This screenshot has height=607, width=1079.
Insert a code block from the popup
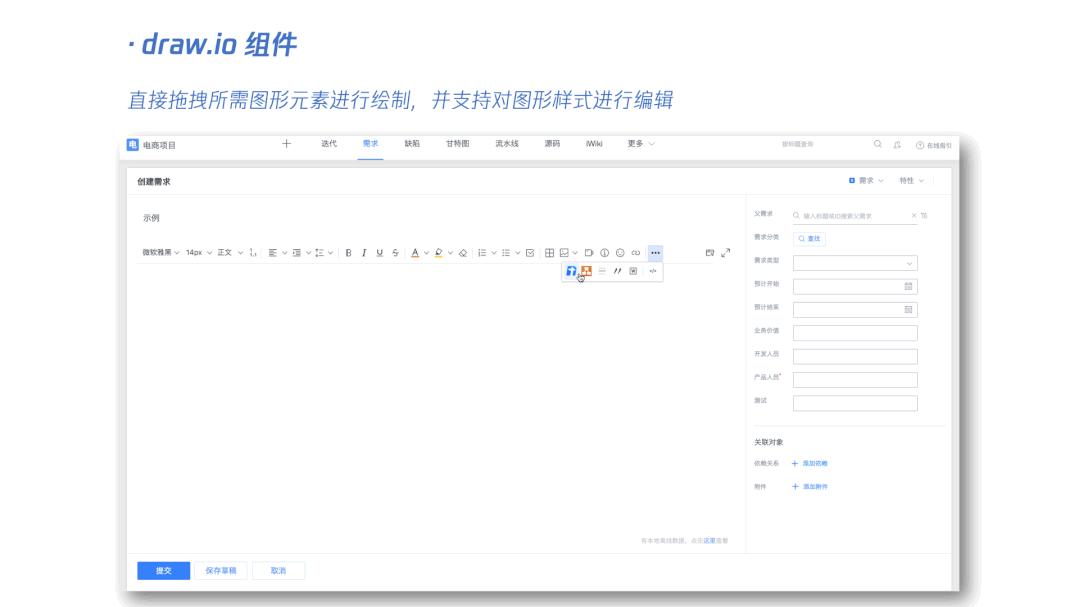653,271
